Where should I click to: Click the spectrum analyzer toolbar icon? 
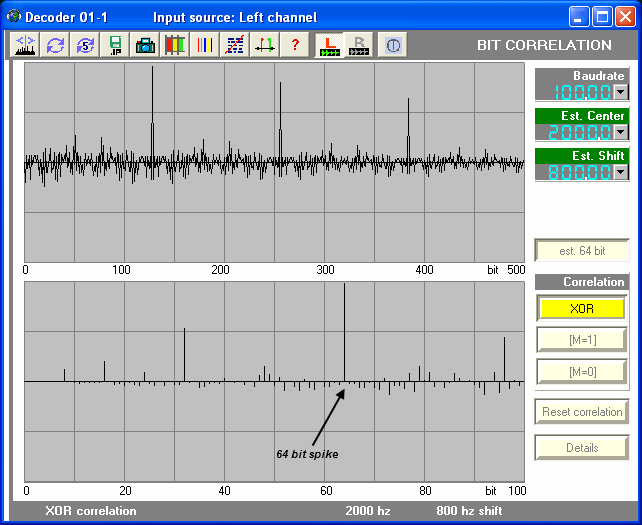pyautogui.click(x=26, y=45)
